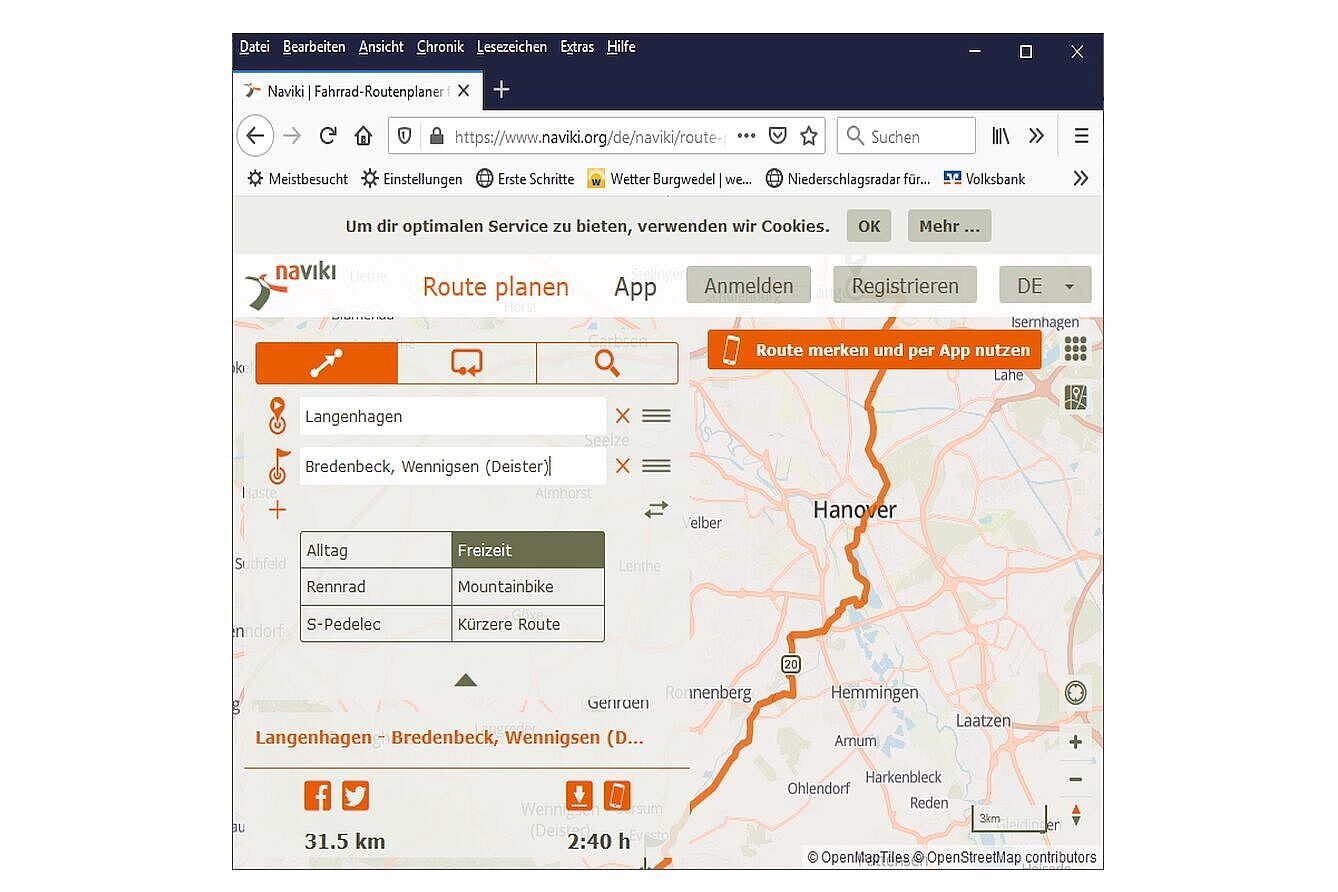Click the Naviki logo
The image size is (1338, 892).
[x=291, y=285]
